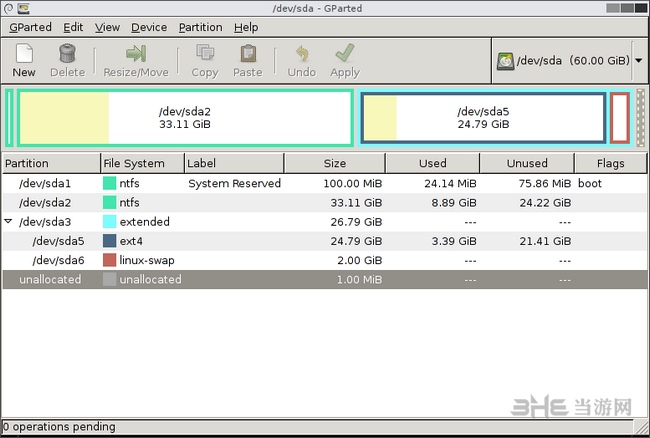Open the View menu

(107, 27)
